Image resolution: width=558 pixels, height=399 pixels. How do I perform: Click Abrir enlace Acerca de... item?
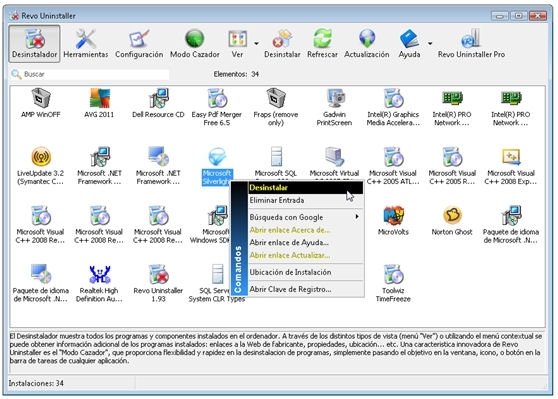click(306, 230)
